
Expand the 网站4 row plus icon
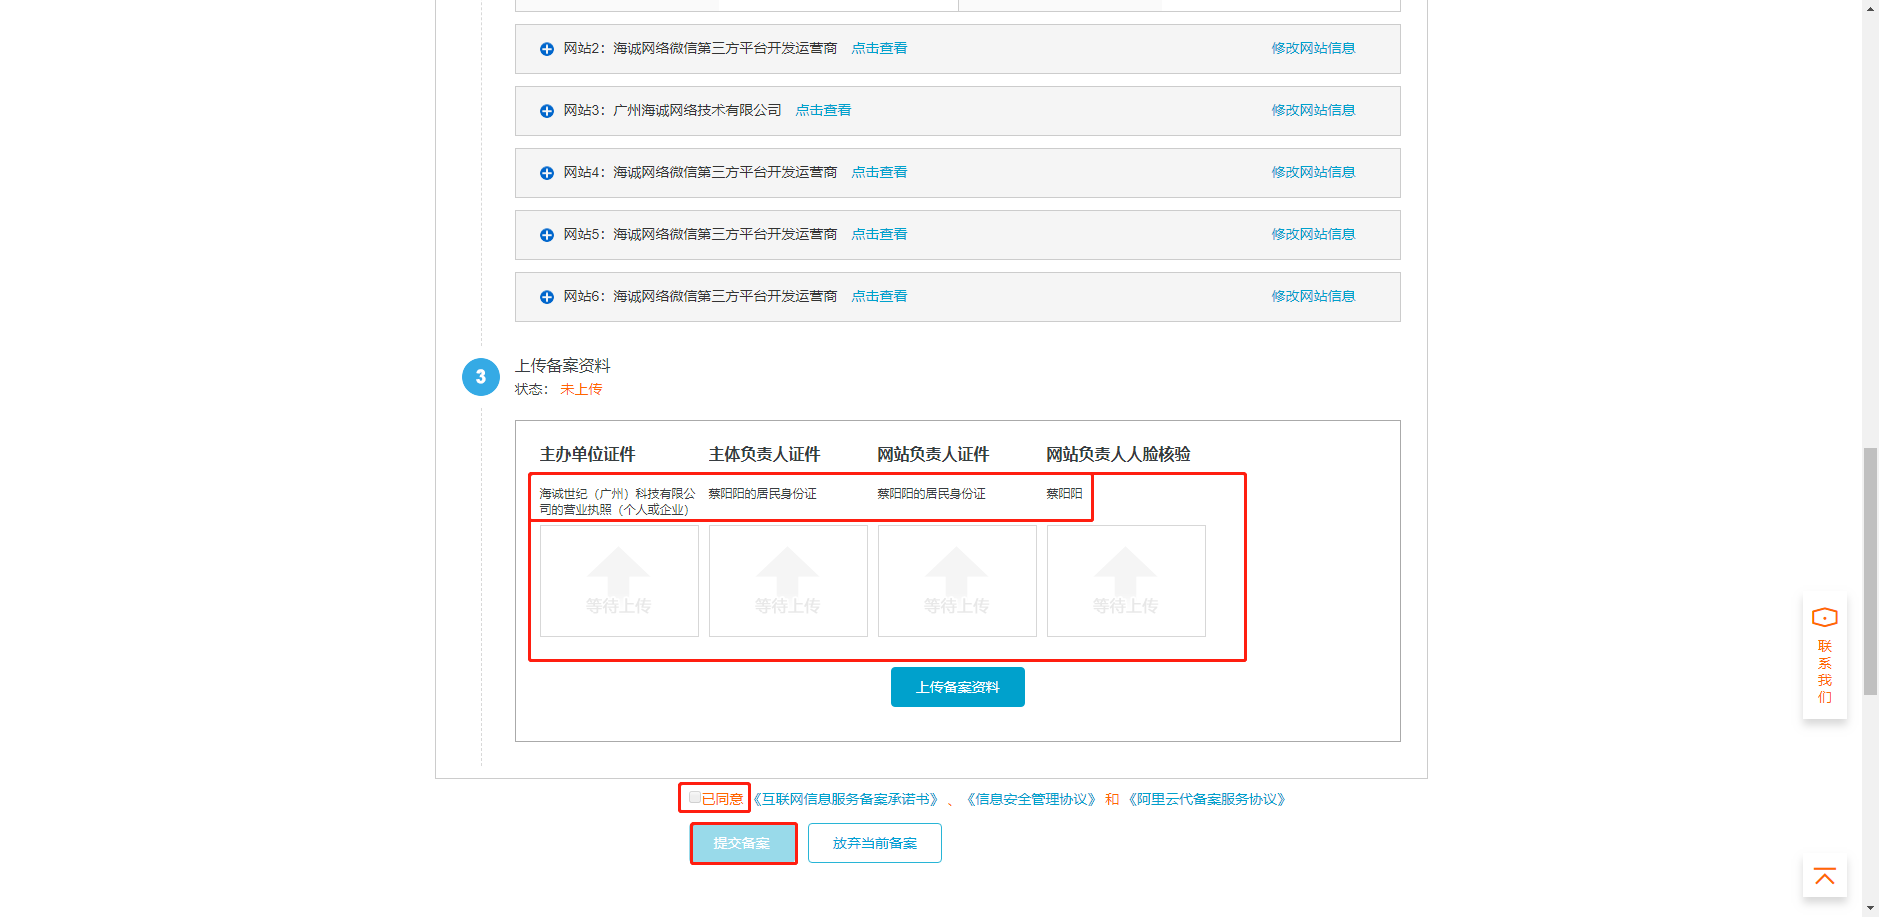pos(547,173)
